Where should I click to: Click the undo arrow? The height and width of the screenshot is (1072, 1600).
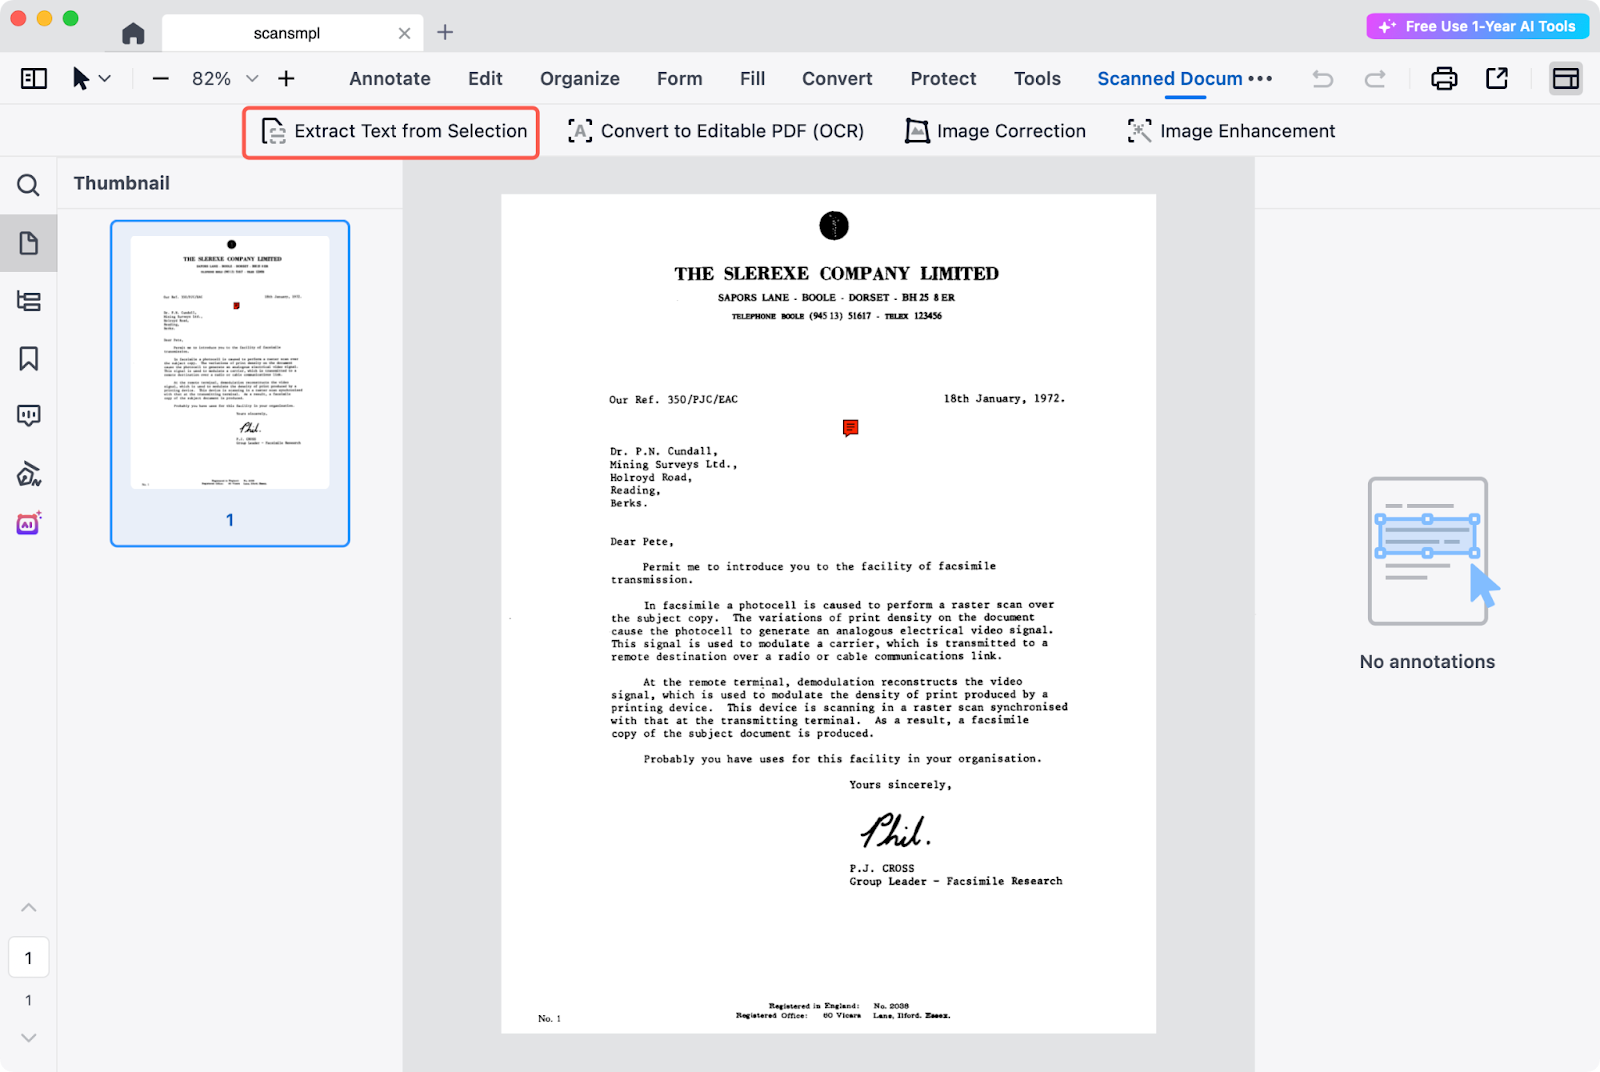click(1322, 79)
